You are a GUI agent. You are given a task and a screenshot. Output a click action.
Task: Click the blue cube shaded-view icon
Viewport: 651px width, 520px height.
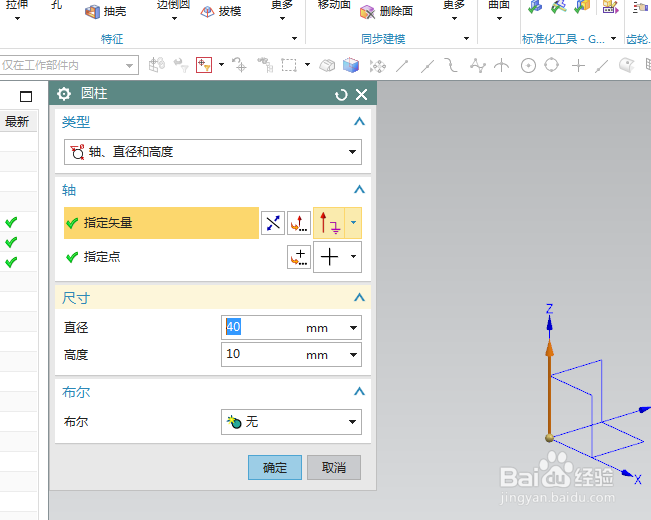(351, 65)
